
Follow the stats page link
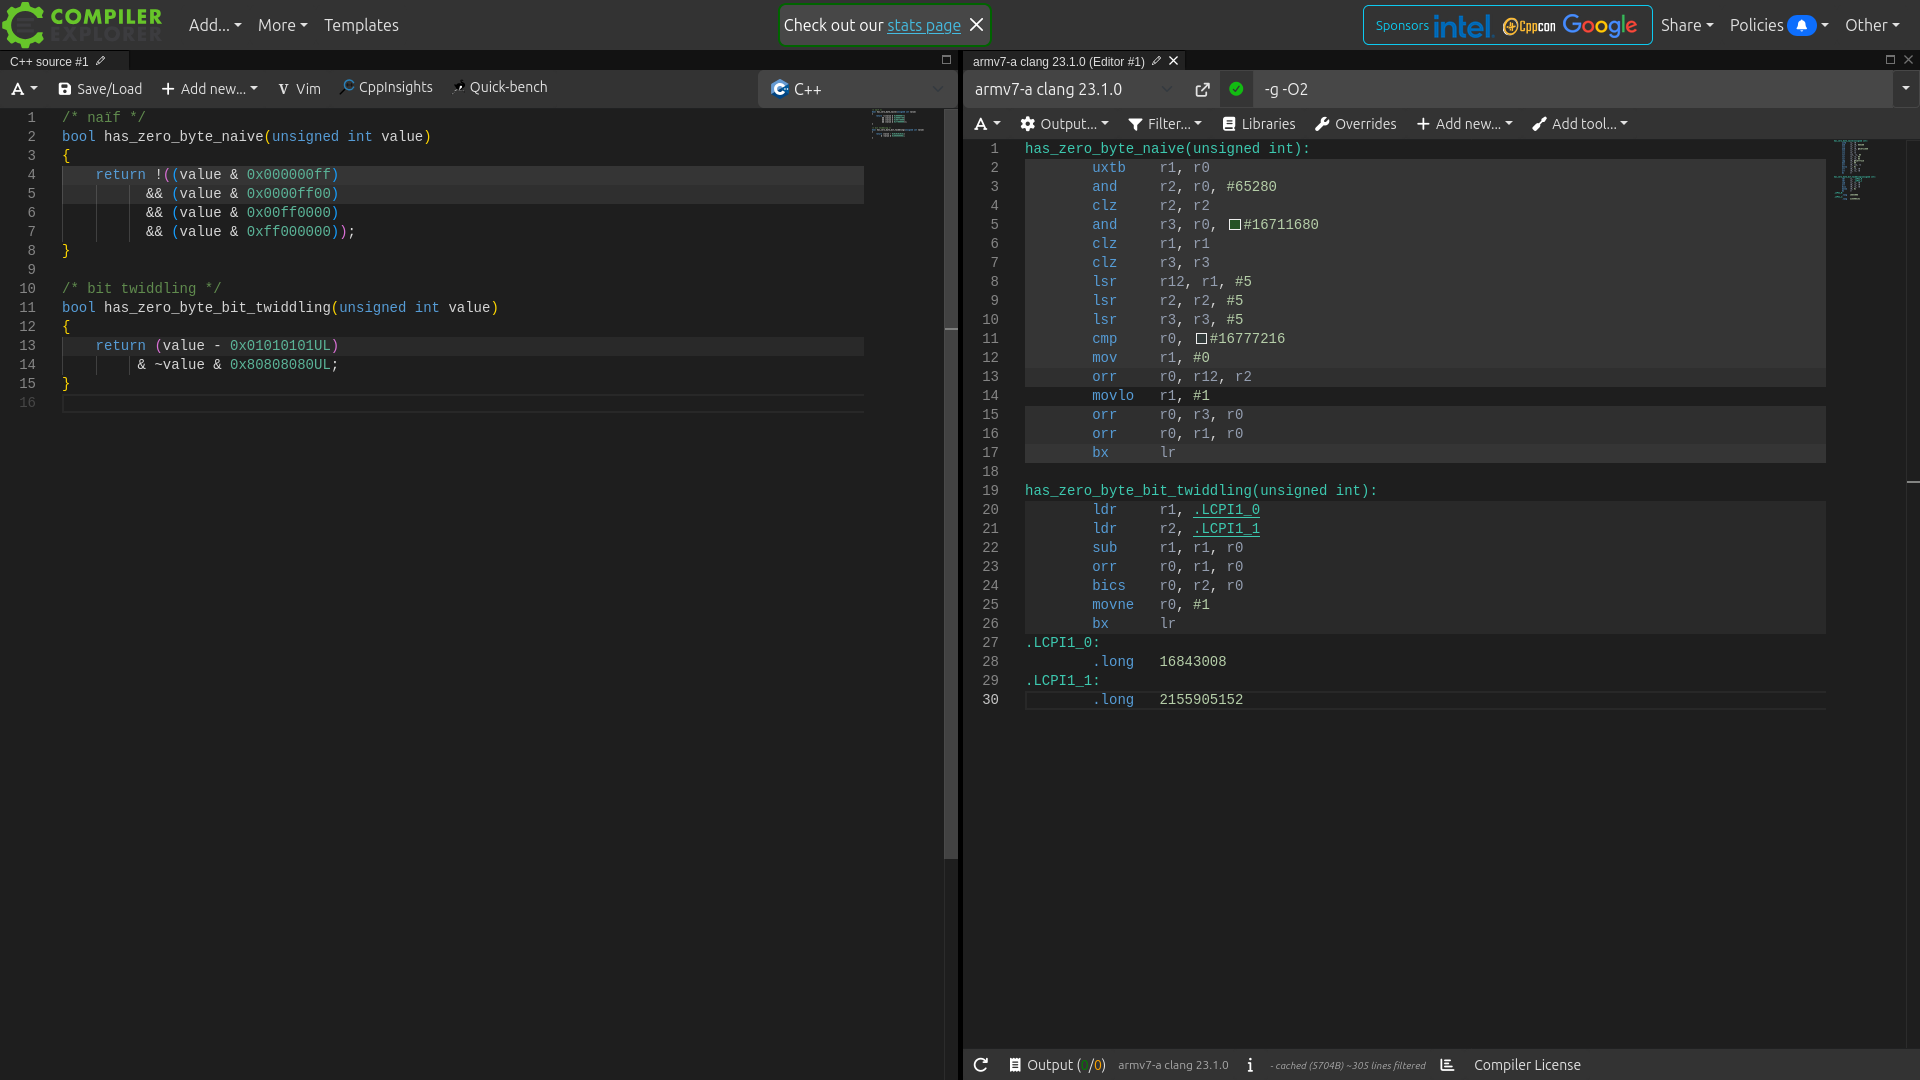pos(923,26)
